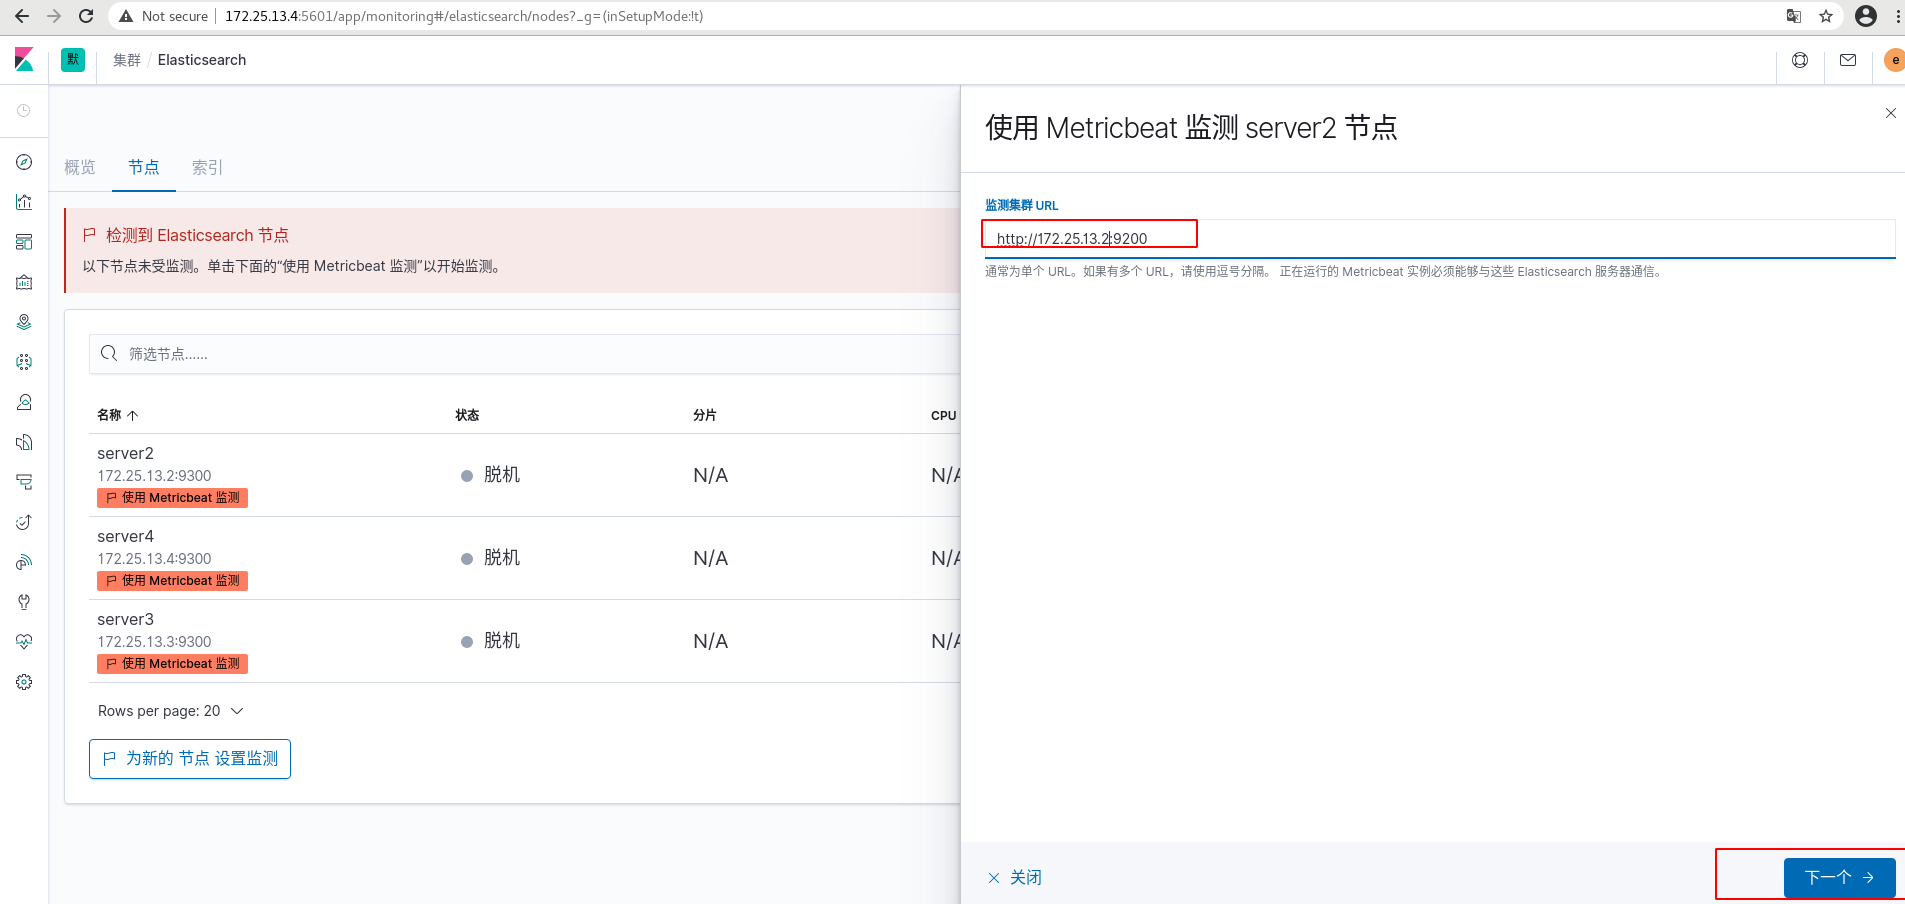The image size is (1905, 904).
Task: Click the 关闭 close link in flyout footer
Action: [1015, 878]
